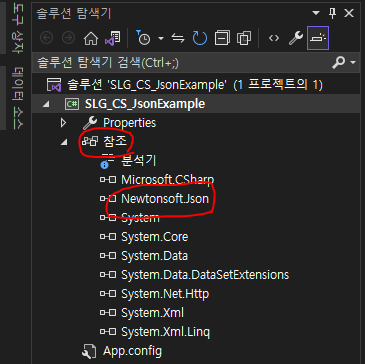The height and width of the screenshot is (364, 365).
Task: Toggle auto-hide pin for Solution Explorer
Action: click(332, 13)
